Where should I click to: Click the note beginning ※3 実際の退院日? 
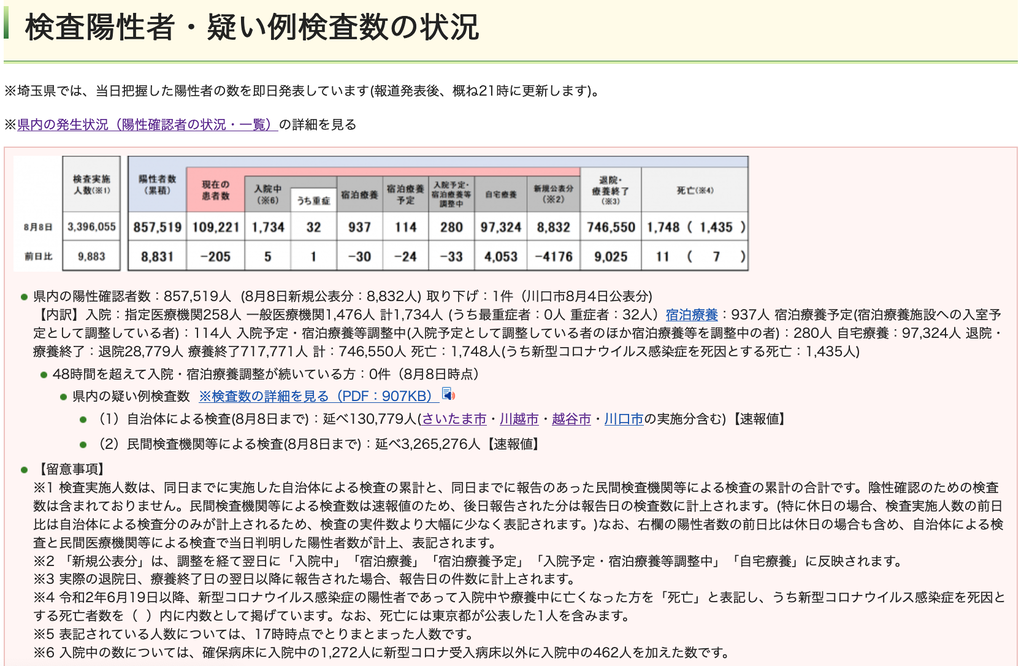[x=304, y=579]
